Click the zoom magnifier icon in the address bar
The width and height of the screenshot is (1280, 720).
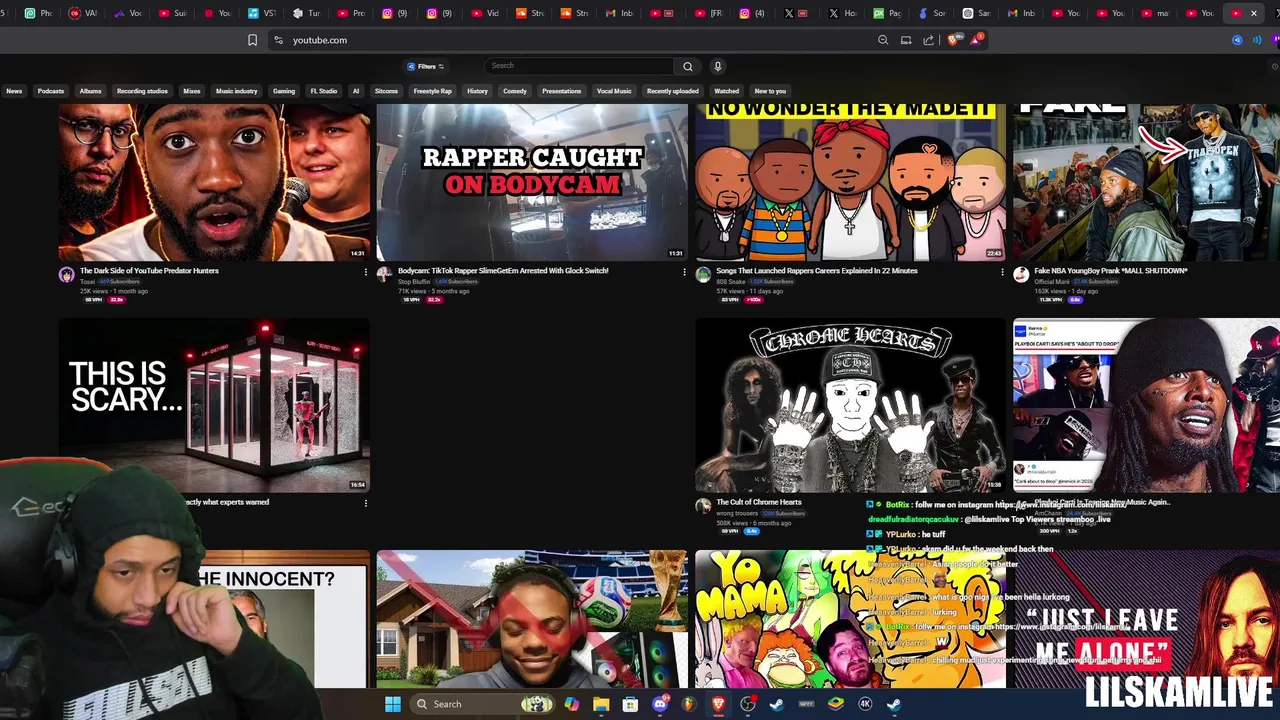coord(883,40)
